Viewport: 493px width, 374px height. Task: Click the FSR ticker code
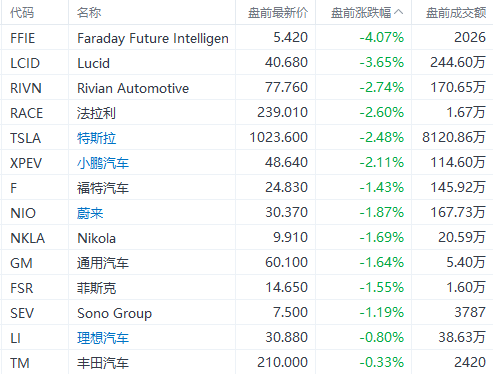[22, 288]
